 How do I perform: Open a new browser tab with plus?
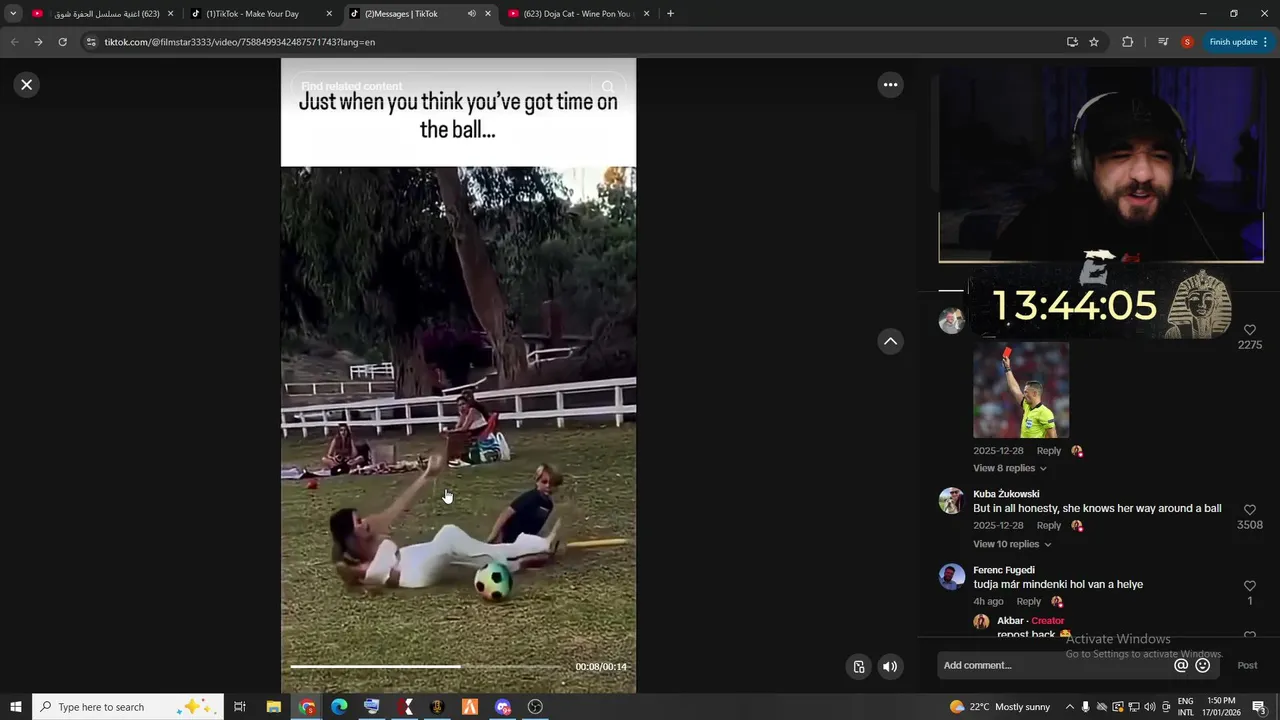click(x=670, y=14)
